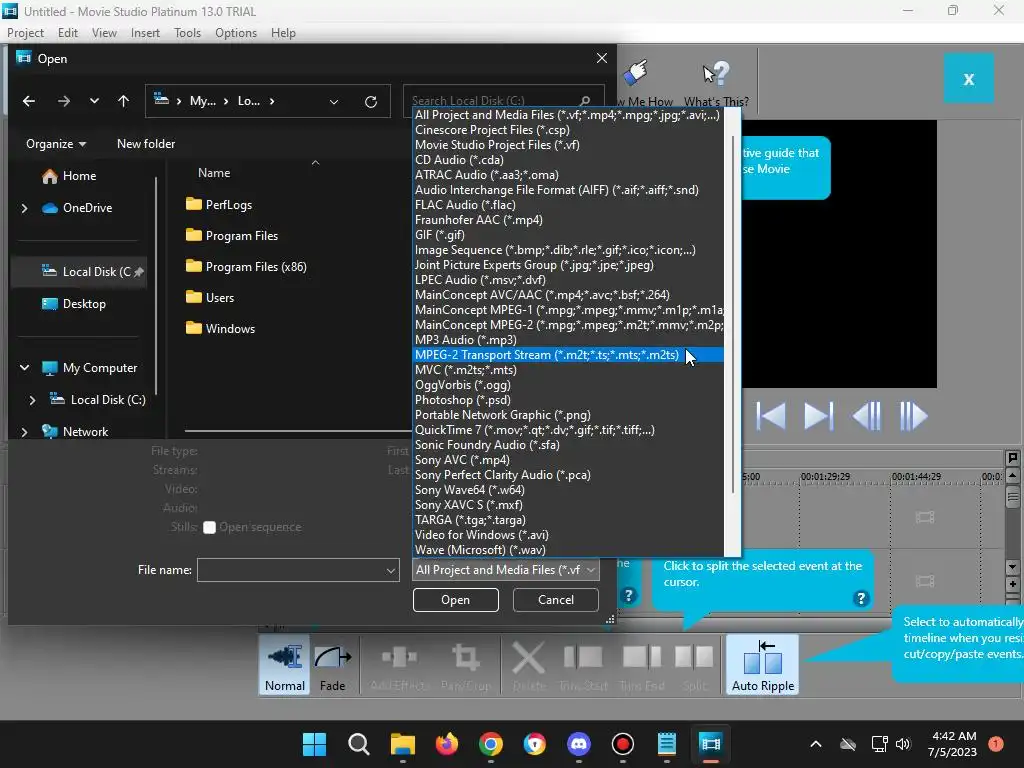Open the Insert menu
This screenshot has height=768, width=1024.
click(145, 33)
